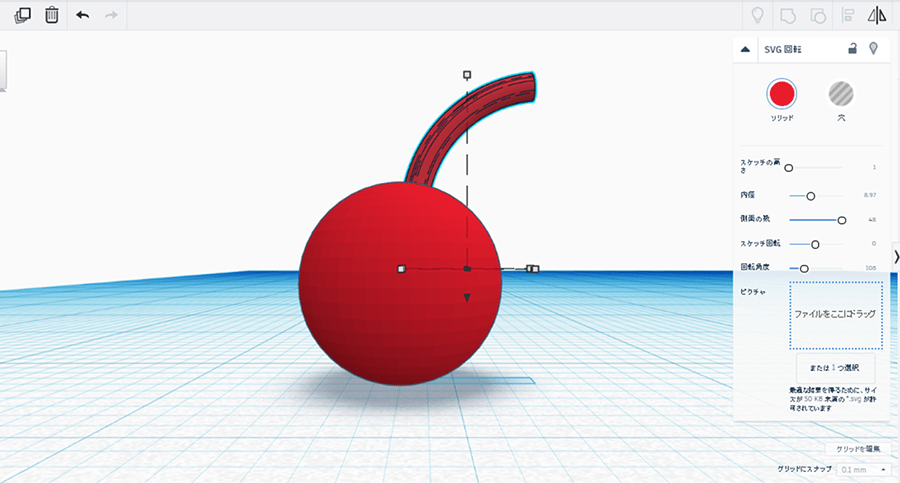
Task: Click the Show All lightbulb icon in the toolbar
Action: (x=758, y=16)
